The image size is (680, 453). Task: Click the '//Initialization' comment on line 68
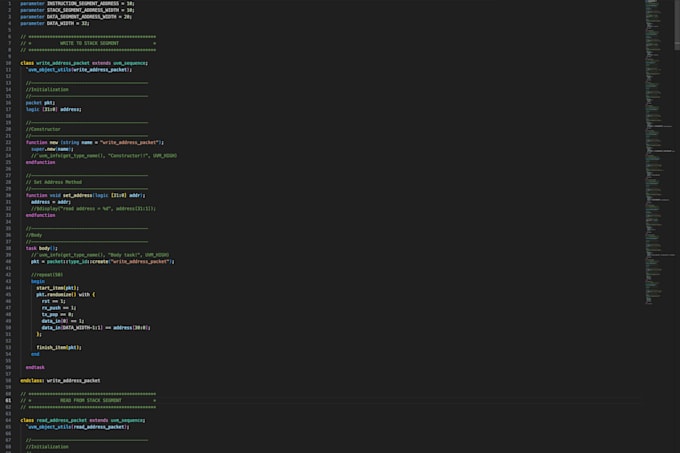point(47,446)
